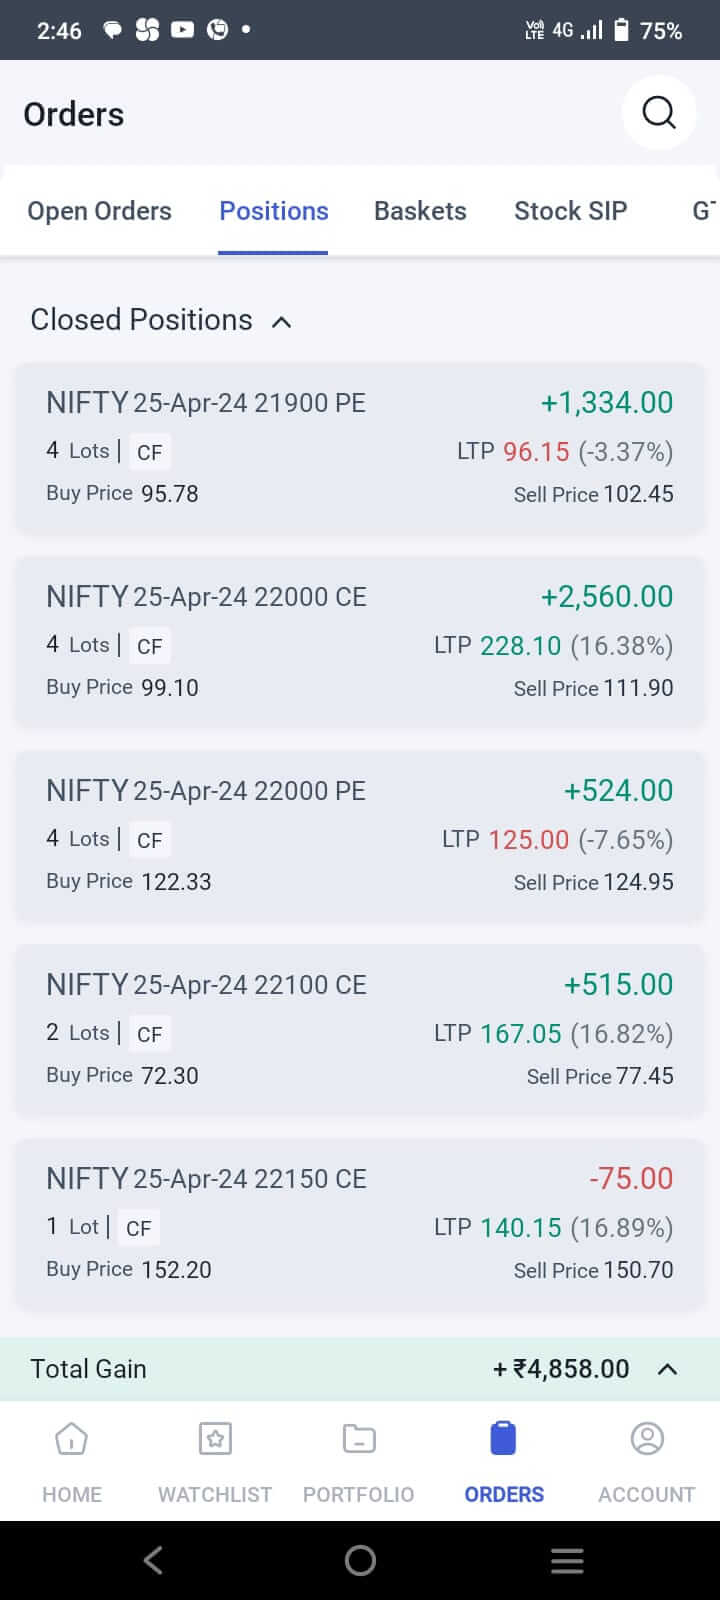Open the Watchlist star icon

pos(215,1440)
